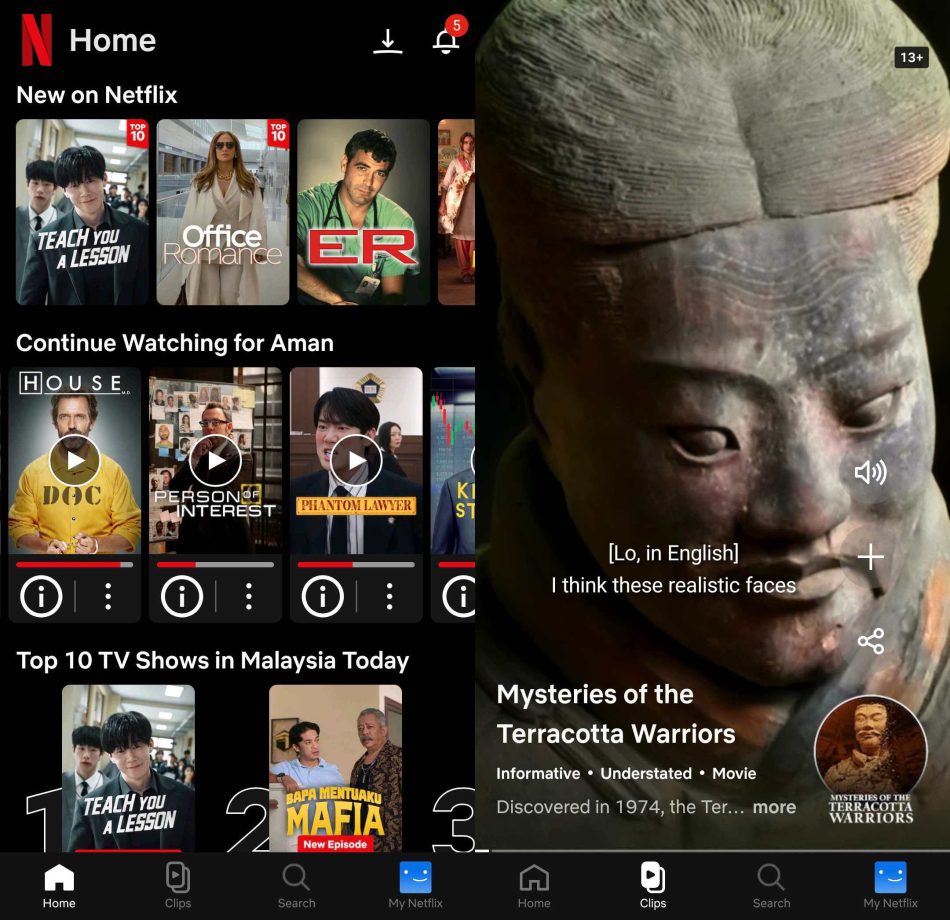Click House watch progress bar

[x=75, y=564]
